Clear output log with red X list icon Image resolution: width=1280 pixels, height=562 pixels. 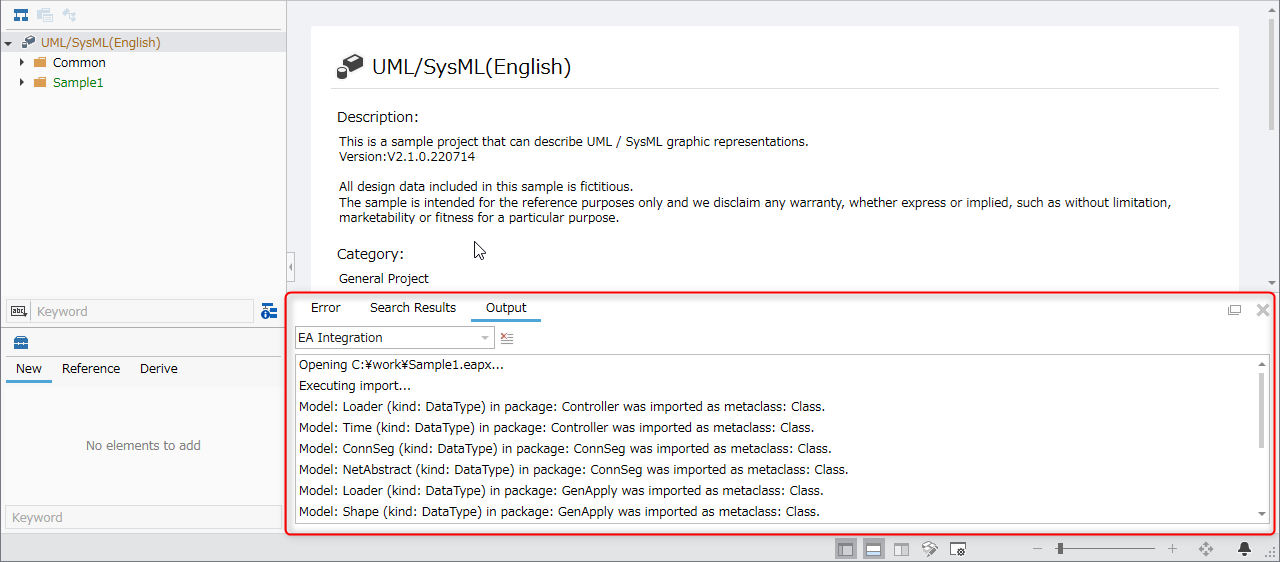(507, 338)
